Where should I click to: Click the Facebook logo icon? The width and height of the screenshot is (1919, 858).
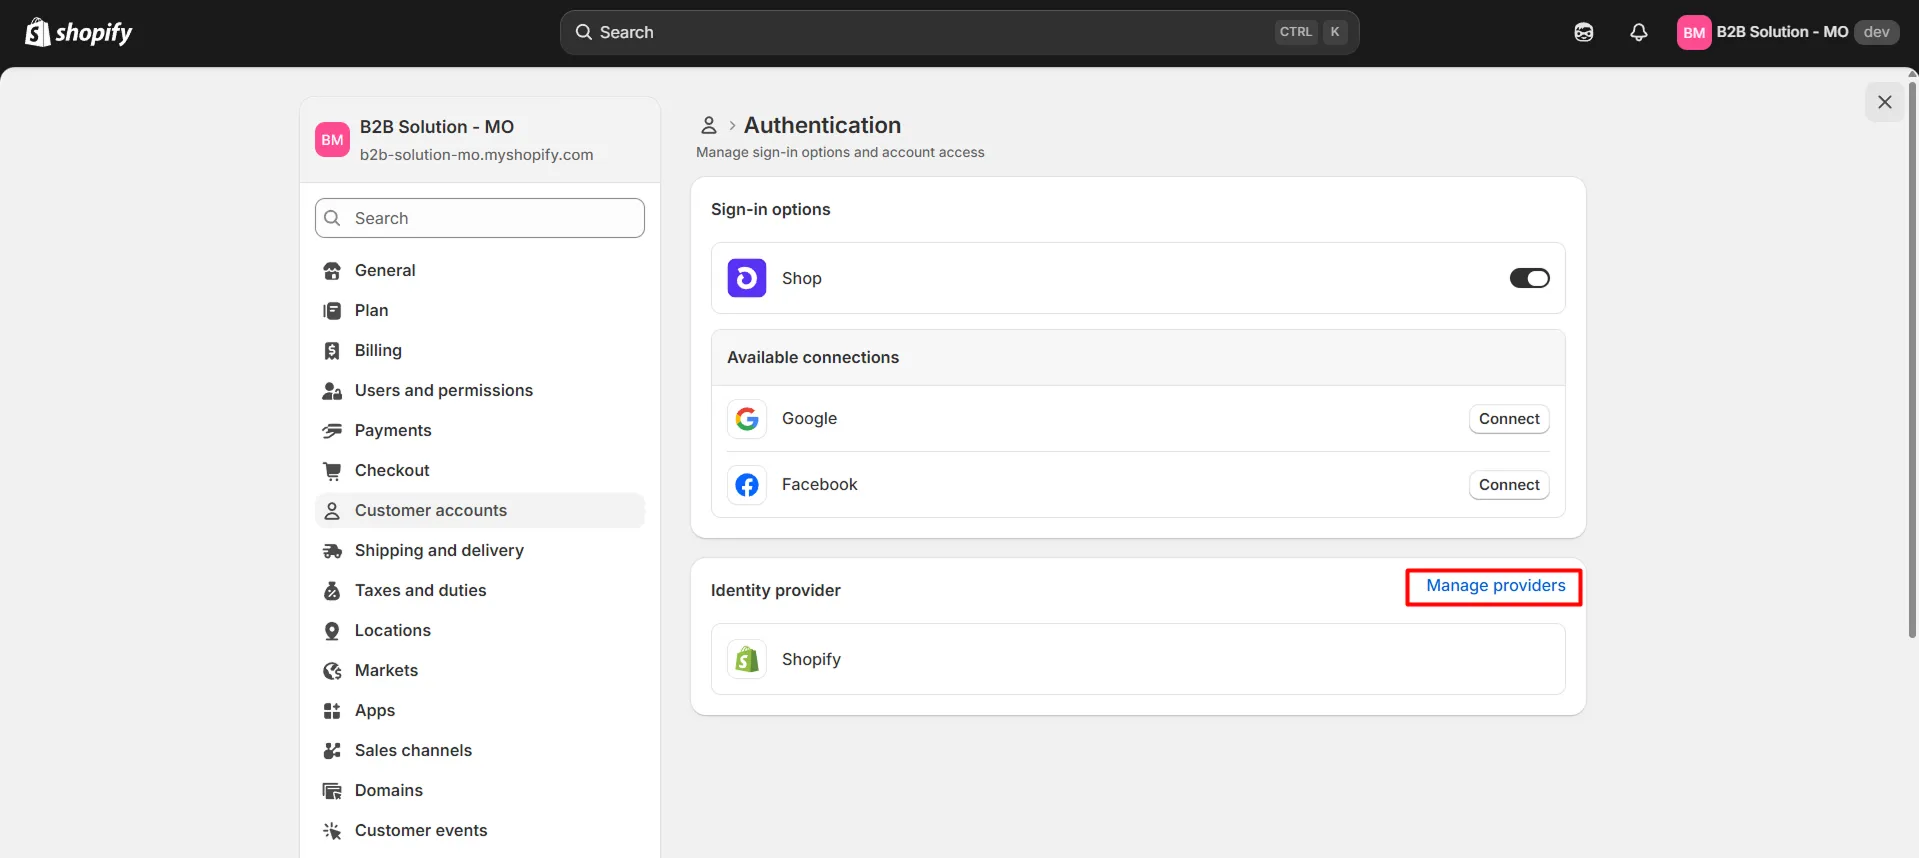[x=747, y=485]
